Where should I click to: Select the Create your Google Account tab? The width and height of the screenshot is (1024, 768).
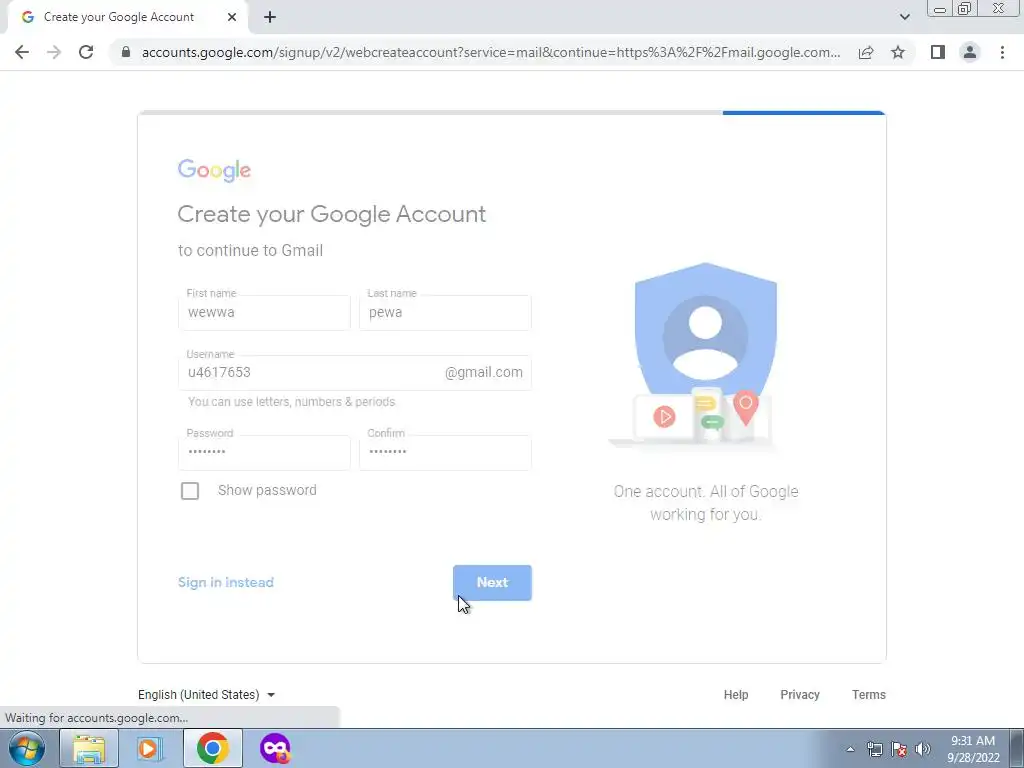click(x=127, y=17)
